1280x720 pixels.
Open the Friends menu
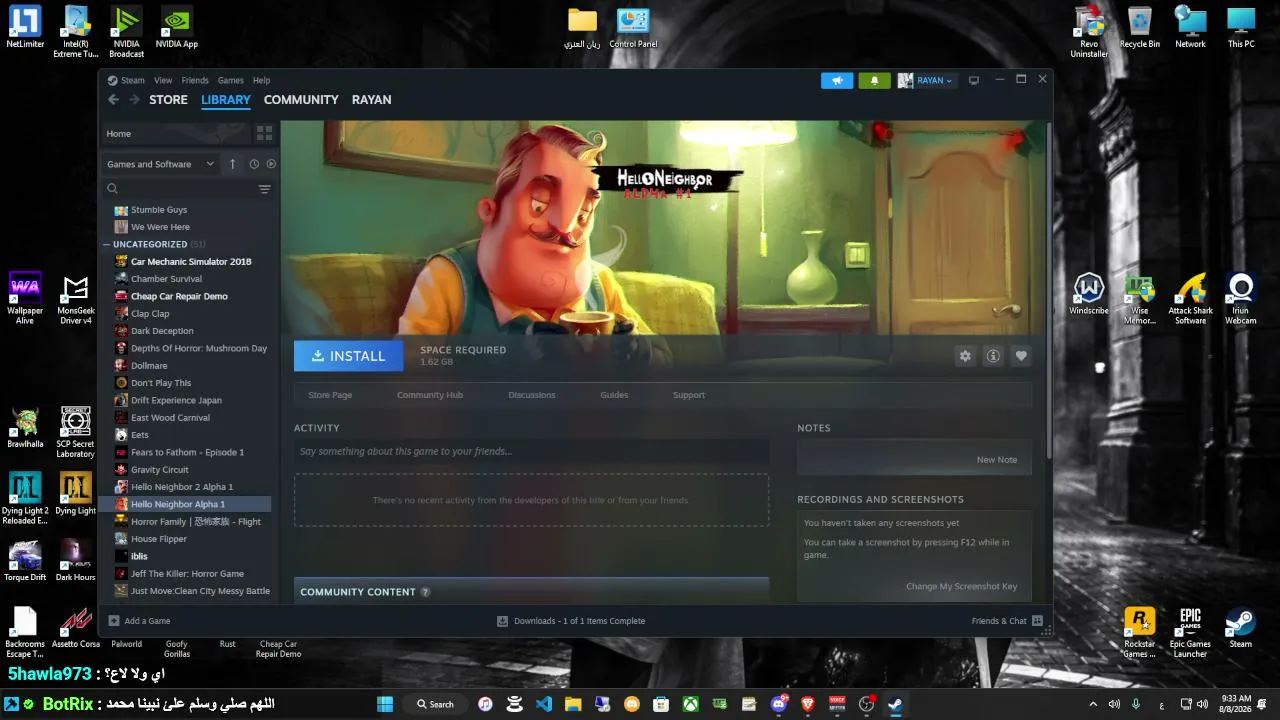tap(195, 80)
